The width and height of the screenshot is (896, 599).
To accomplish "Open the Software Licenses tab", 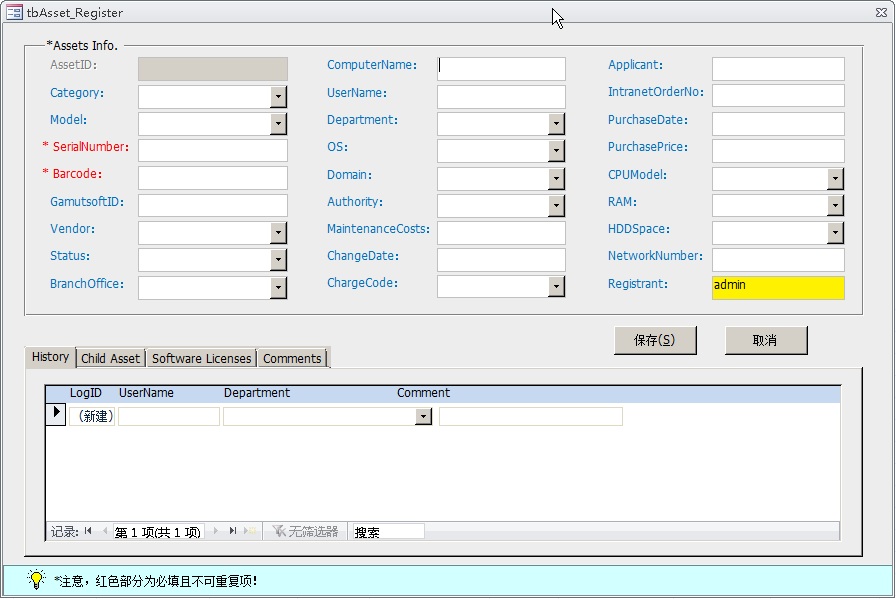I will point(201,359).
